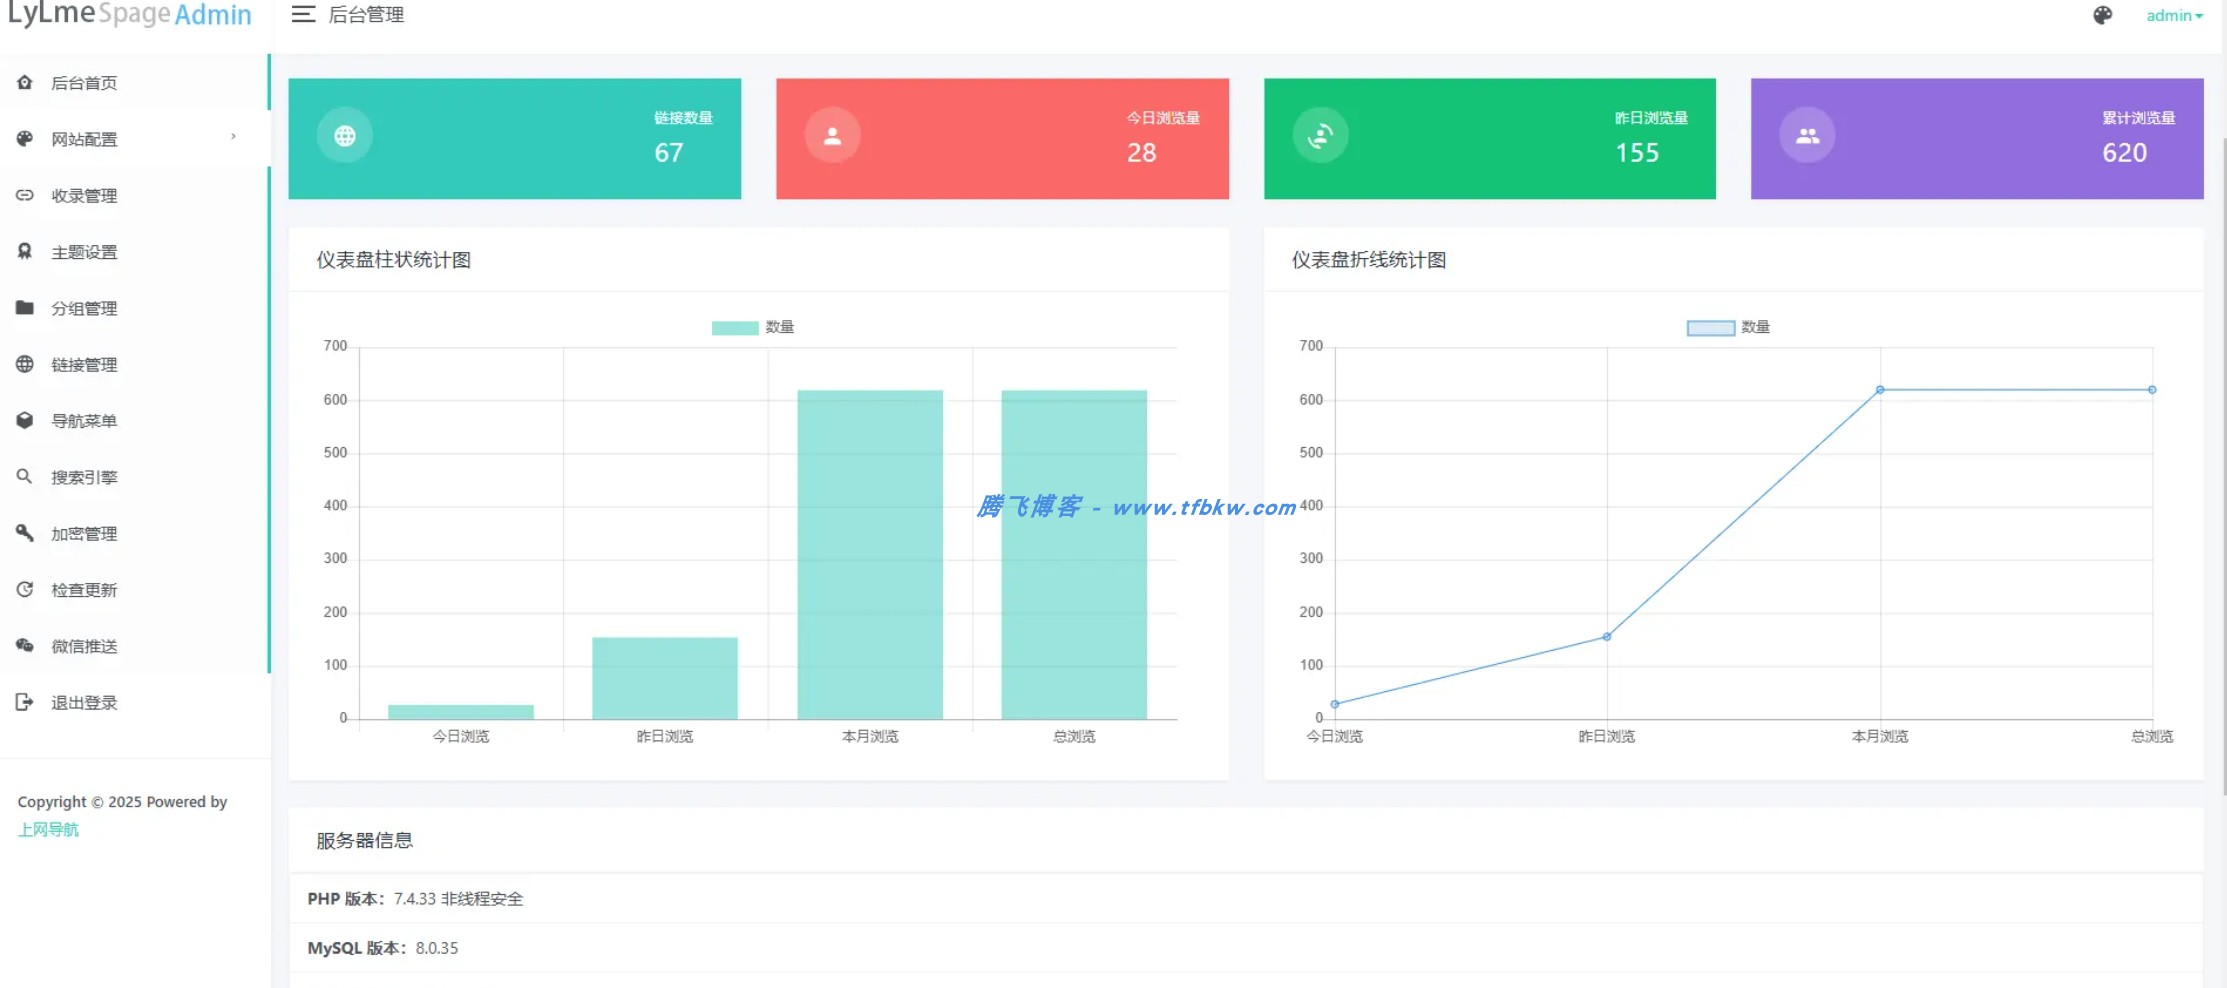Viewport: 2227px width, 988px height.
Task: Toggle 数量 legend in line chart
Action: [x=1728, y=327]
